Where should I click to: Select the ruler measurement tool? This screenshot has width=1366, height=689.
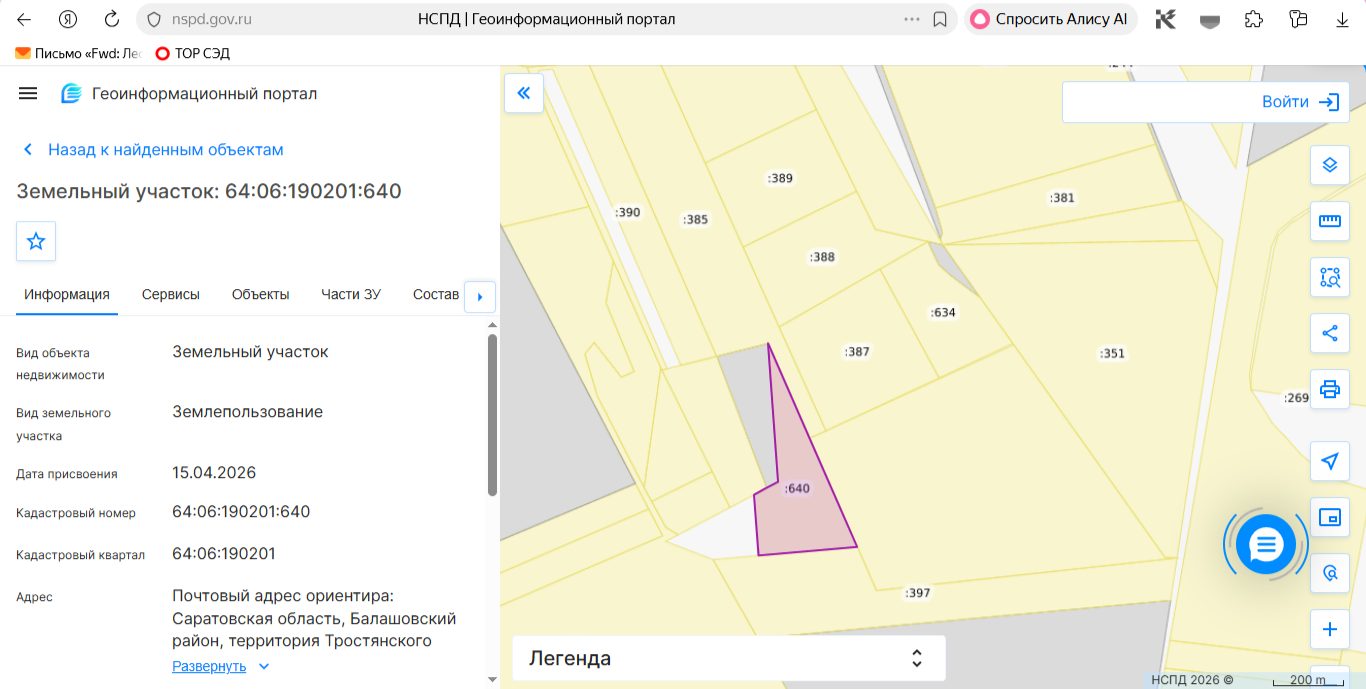1329,221
